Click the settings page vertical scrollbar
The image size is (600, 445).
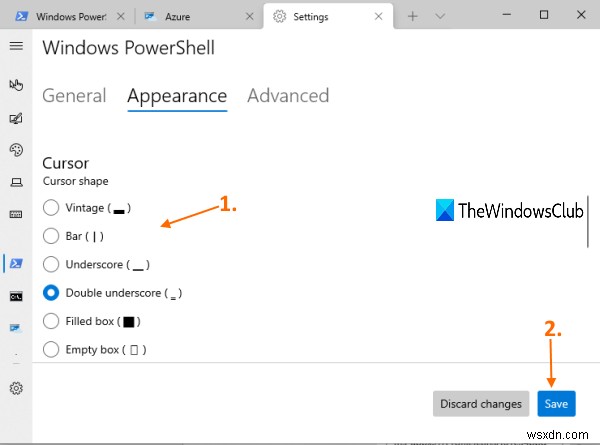[x=588, y=222]
